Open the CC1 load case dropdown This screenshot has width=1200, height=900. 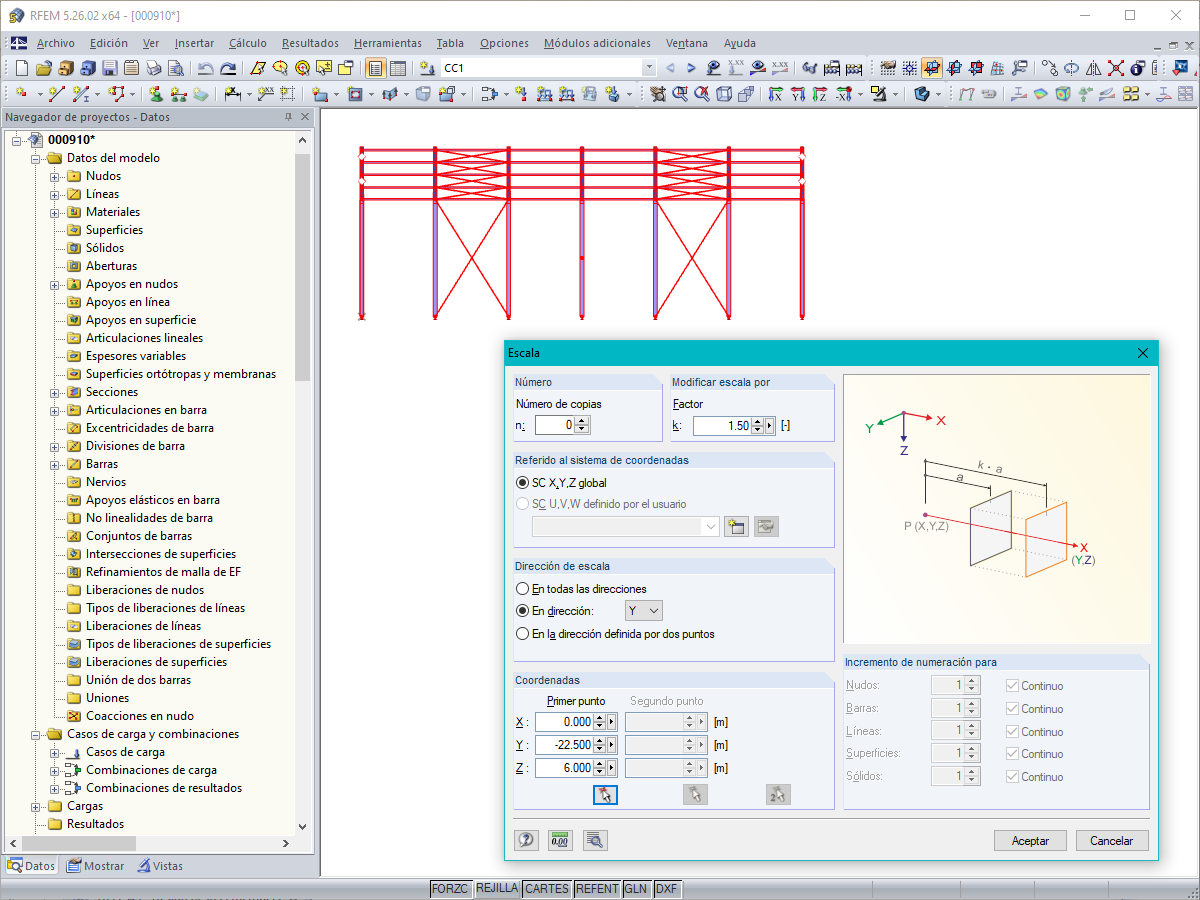coord(649,68)
